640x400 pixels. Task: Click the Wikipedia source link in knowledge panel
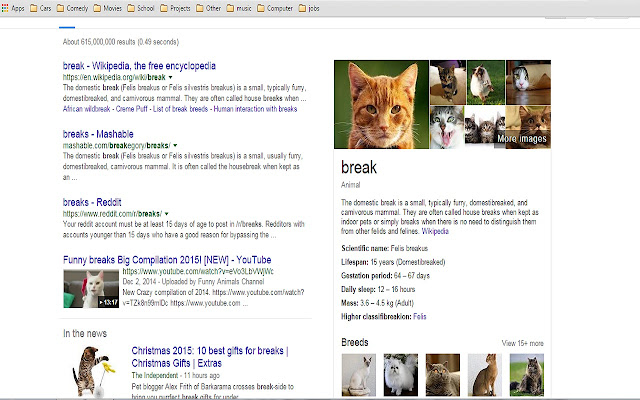435,231
